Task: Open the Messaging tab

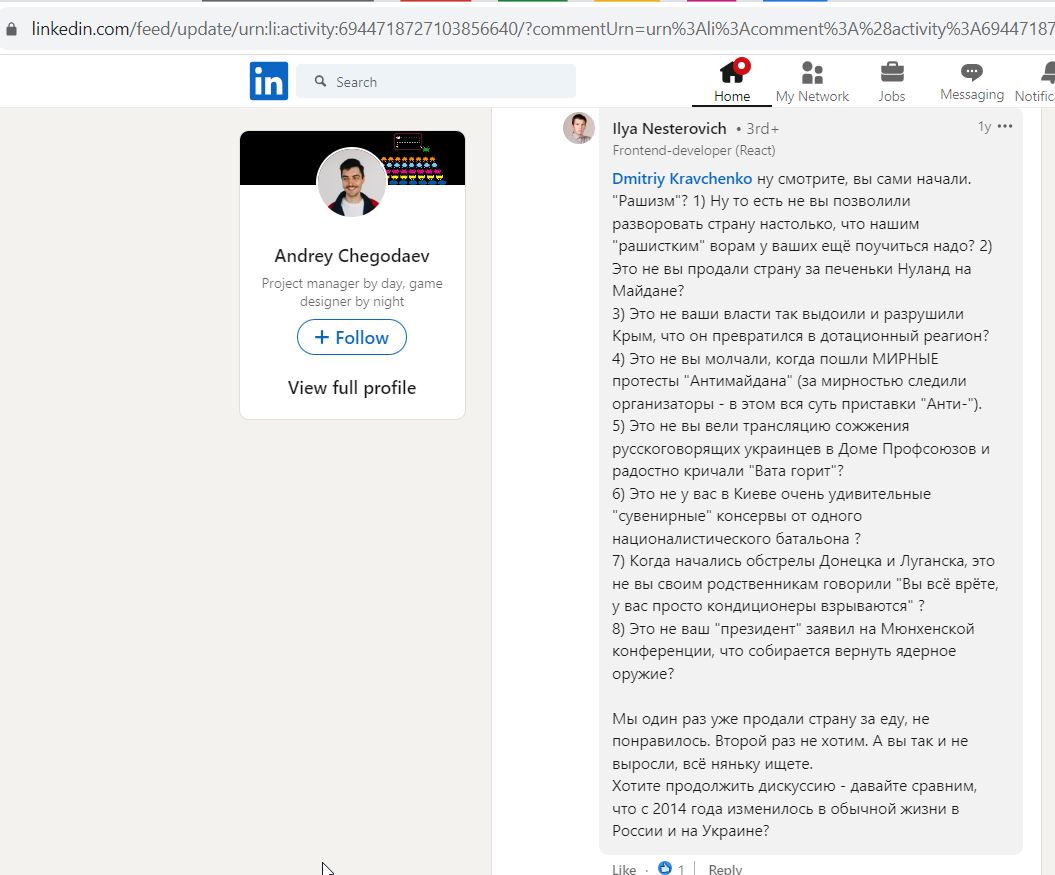Action: (972, 81)
